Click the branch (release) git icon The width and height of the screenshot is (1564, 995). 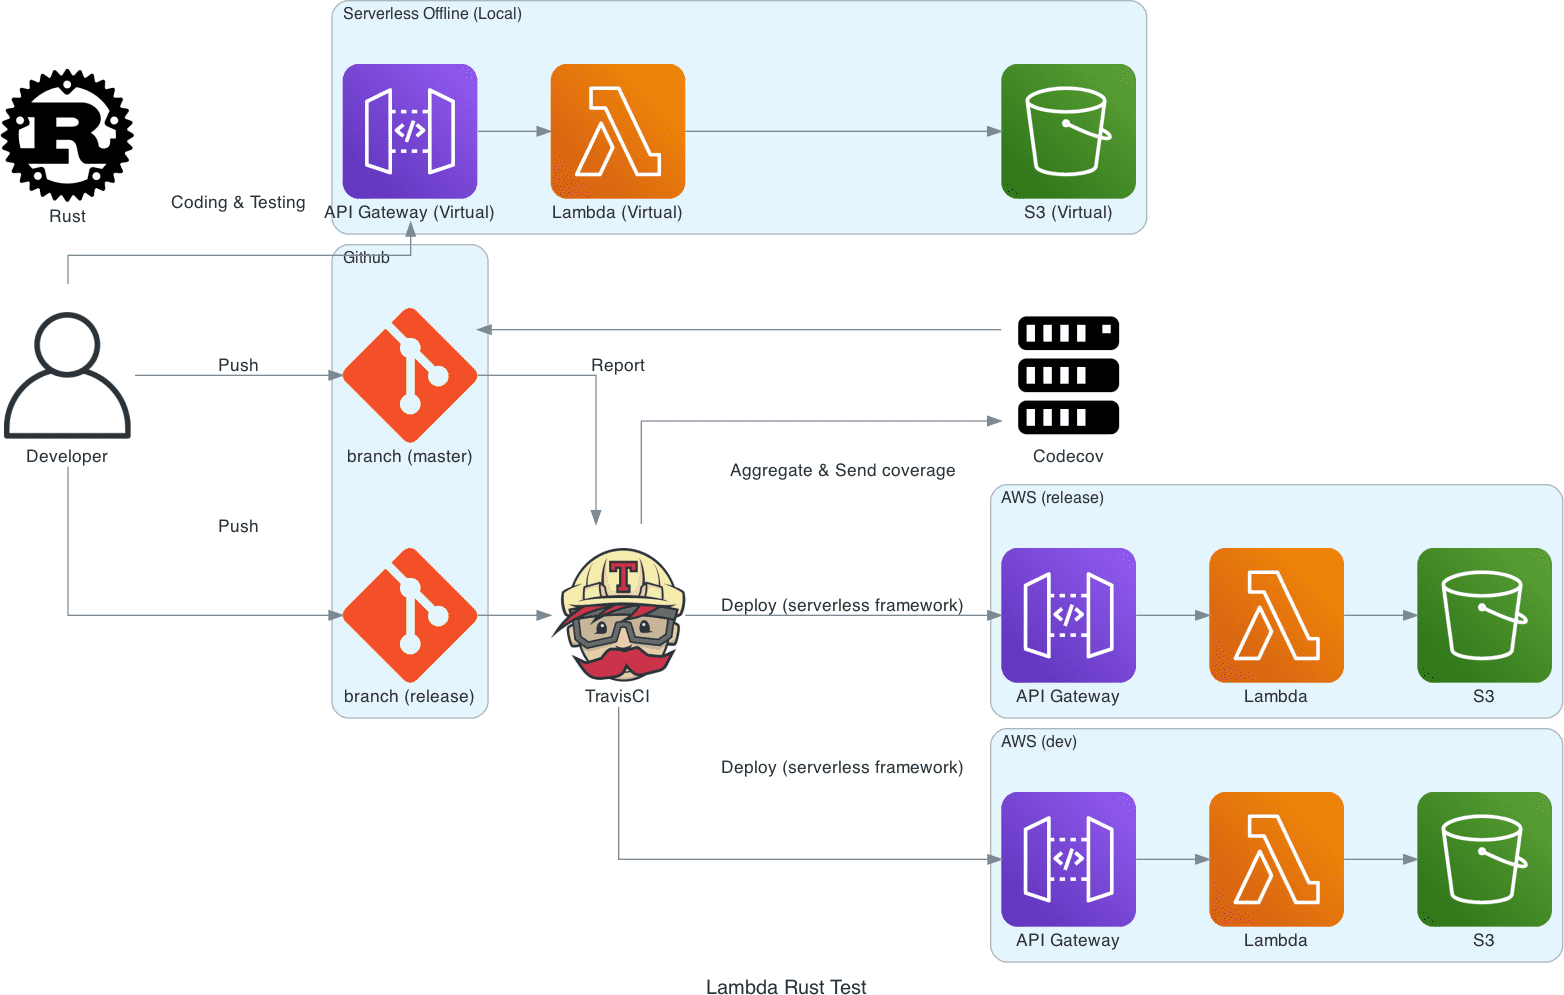409,615
